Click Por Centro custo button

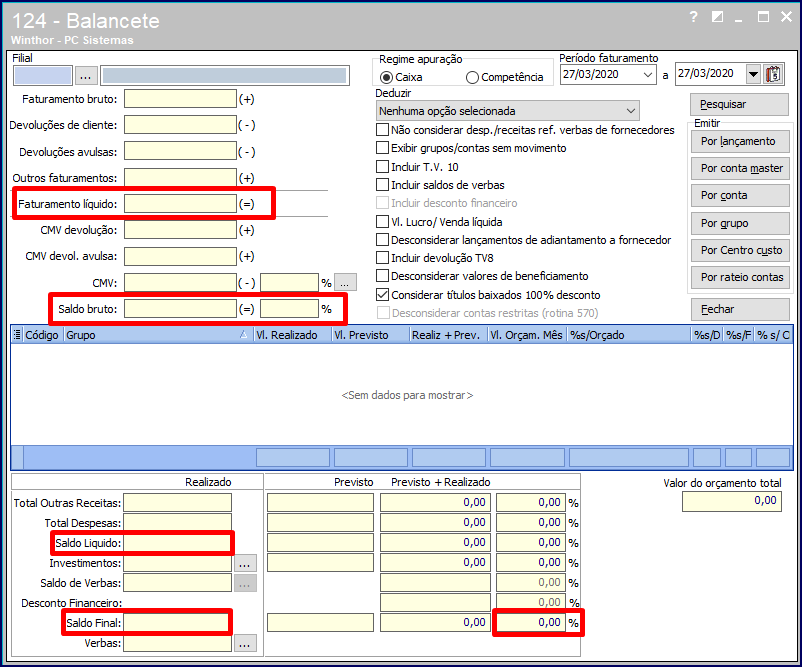click(x=740, y=250)
